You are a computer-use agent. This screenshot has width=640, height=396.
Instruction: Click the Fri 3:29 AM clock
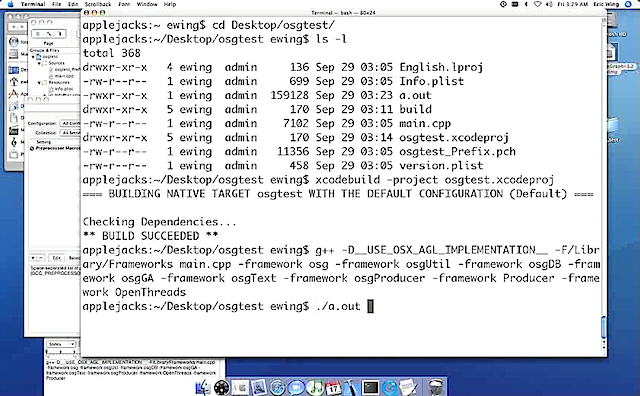573,4
